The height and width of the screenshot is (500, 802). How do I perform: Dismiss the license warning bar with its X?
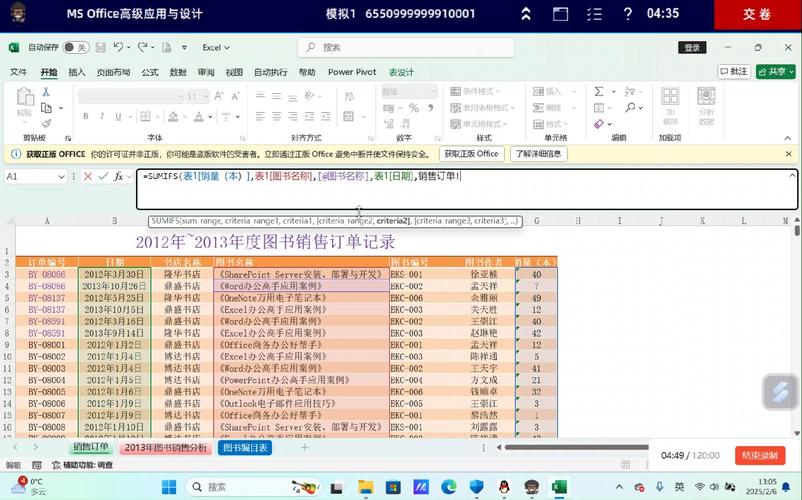pos(788,154)
